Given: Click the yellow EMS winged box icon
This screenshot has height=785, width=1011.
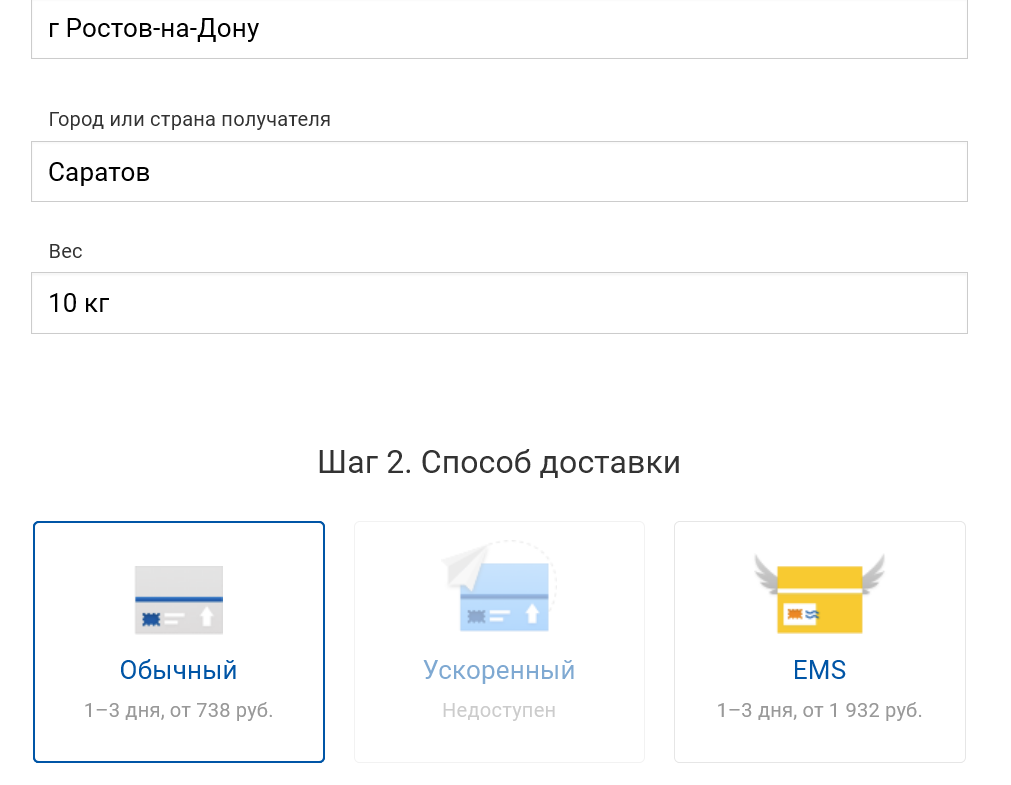Looking at the screenshot, I should (x=819, y=599).
